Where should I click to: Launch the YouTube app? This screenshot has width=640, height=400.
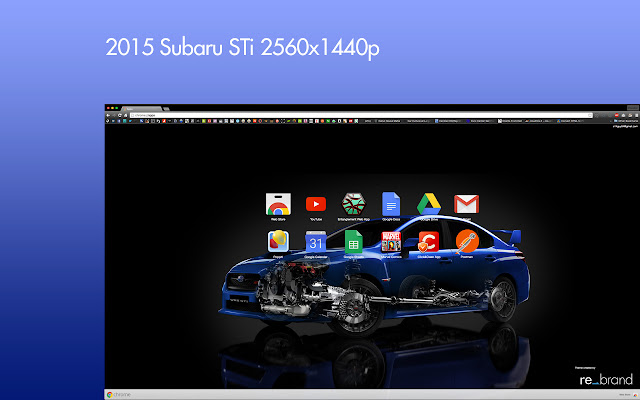pos(316,204)
